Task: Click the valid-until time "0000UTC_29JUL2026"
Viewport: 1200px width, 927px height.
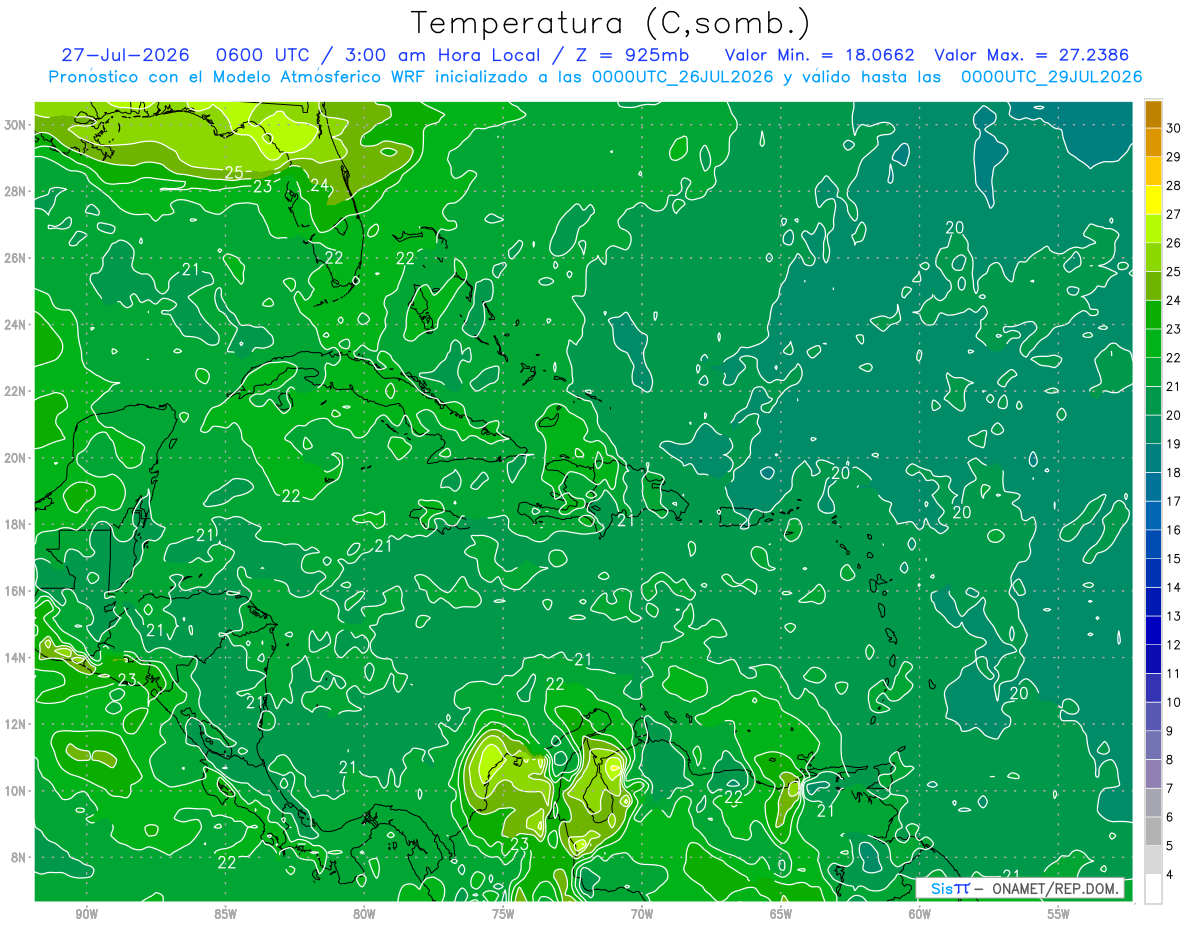Action: [1051, 77]
